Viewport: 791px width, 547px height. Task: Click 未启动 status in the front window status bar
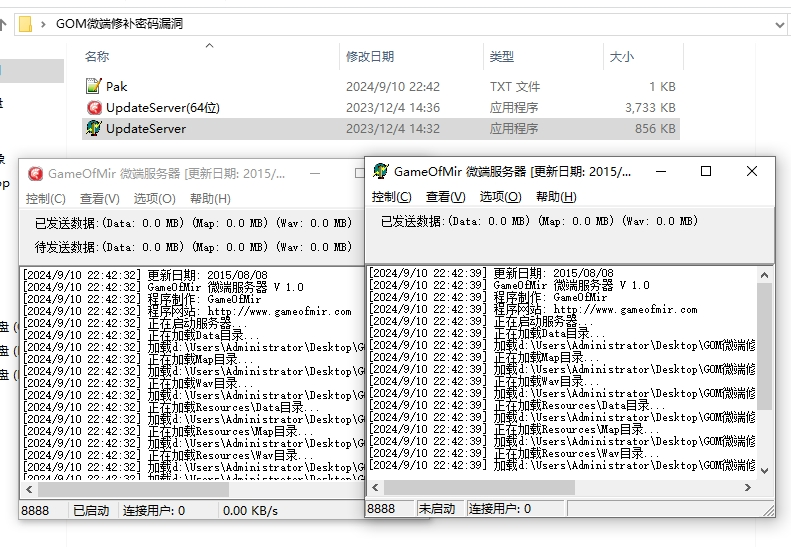tap(436, 509)
